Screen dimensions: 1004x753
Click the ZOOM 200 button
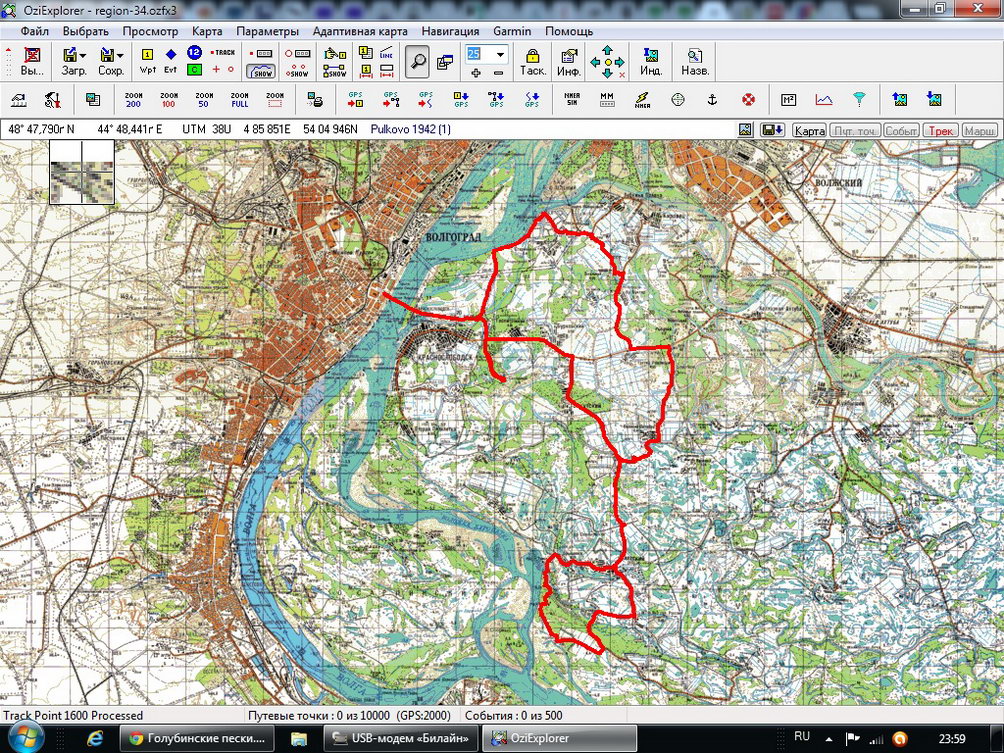[x=133, y=99]
